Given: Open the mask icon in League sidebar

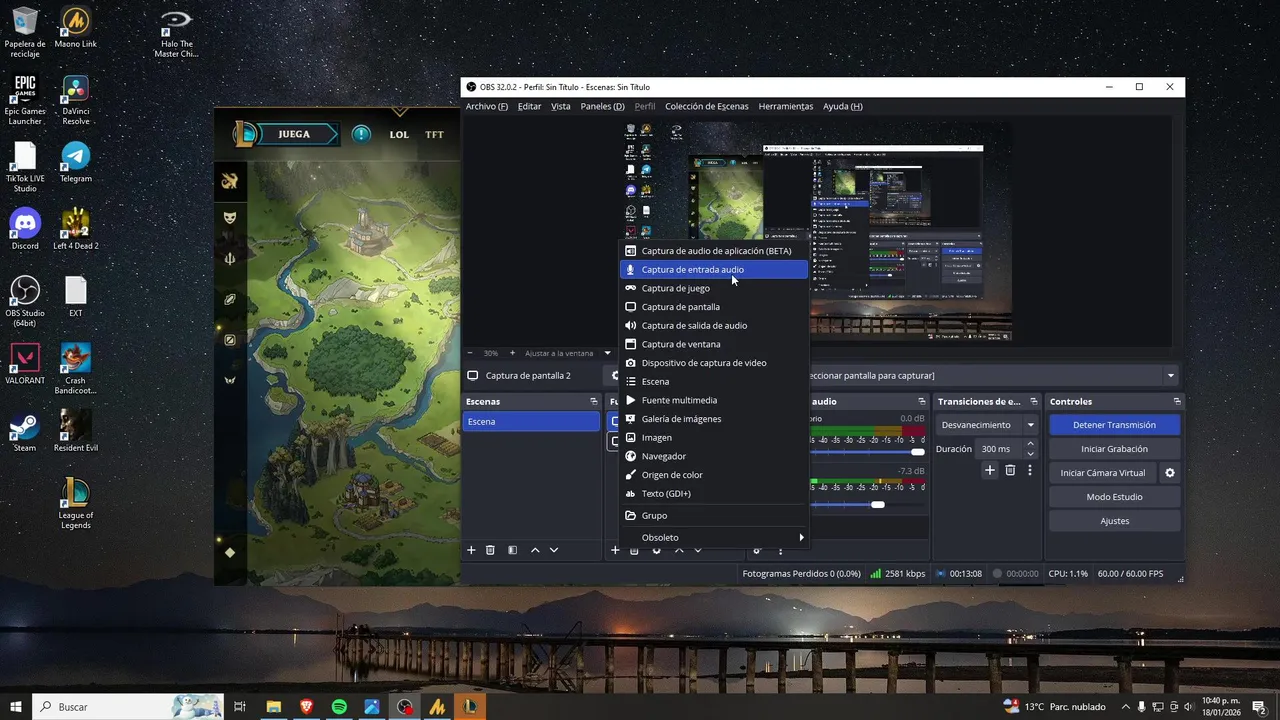Looking at the screenshot, I should [x=230, y=218].
